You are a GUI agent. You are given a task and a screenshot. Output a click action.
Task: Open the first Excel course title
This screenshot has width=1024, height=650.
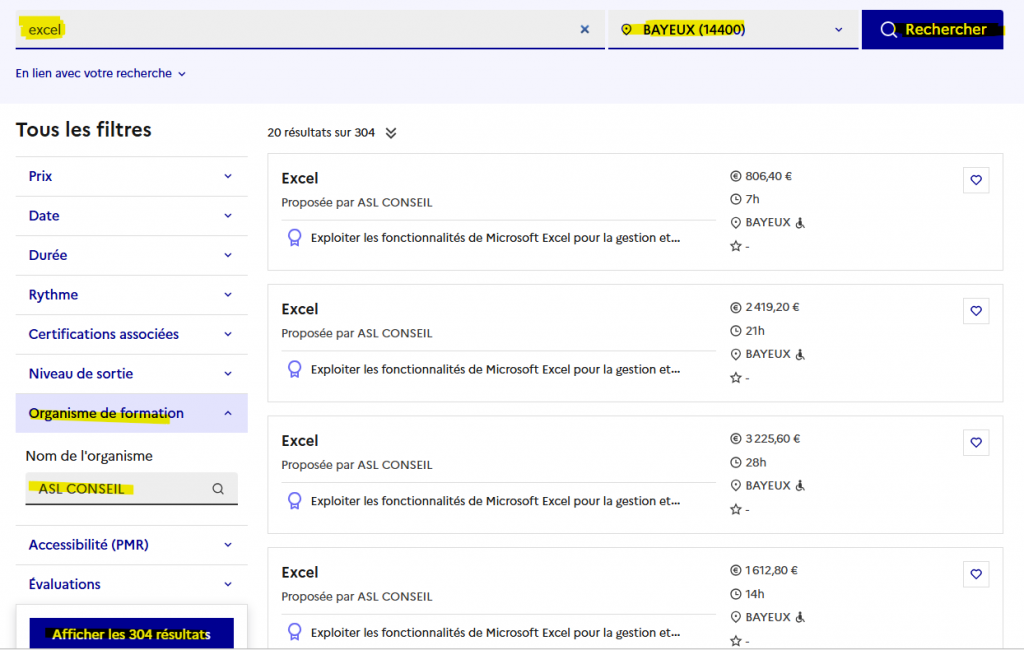[x=300, y=178]
